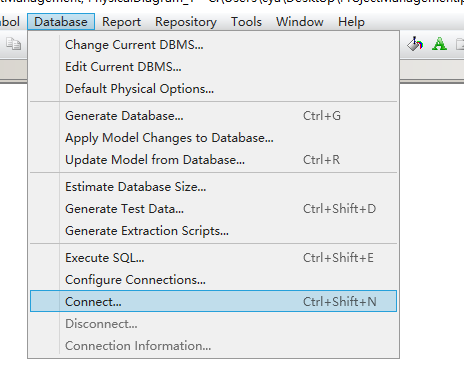Viewport: 464px width, 369px height.
Task: Click the highlighted Connect entry
Action: (213, 301)
